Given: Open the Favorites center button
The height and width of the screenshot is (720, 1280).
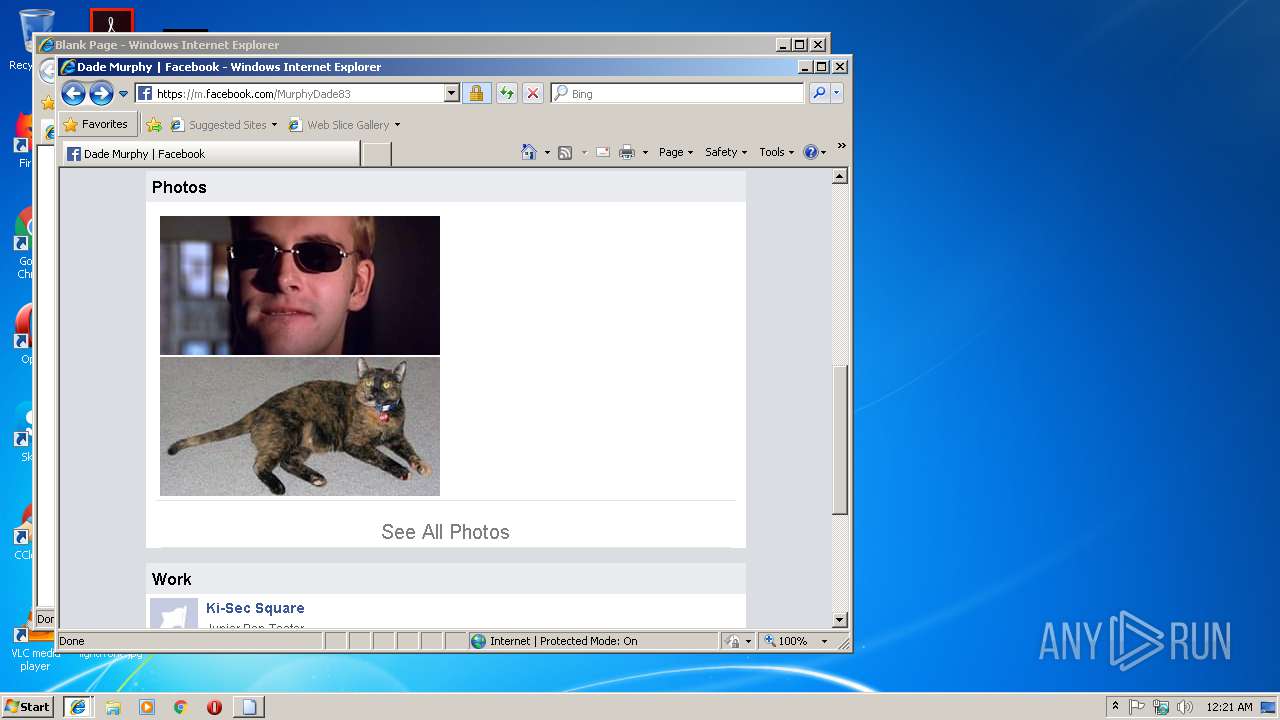Looking at the screenshot, I should point(98,125).
